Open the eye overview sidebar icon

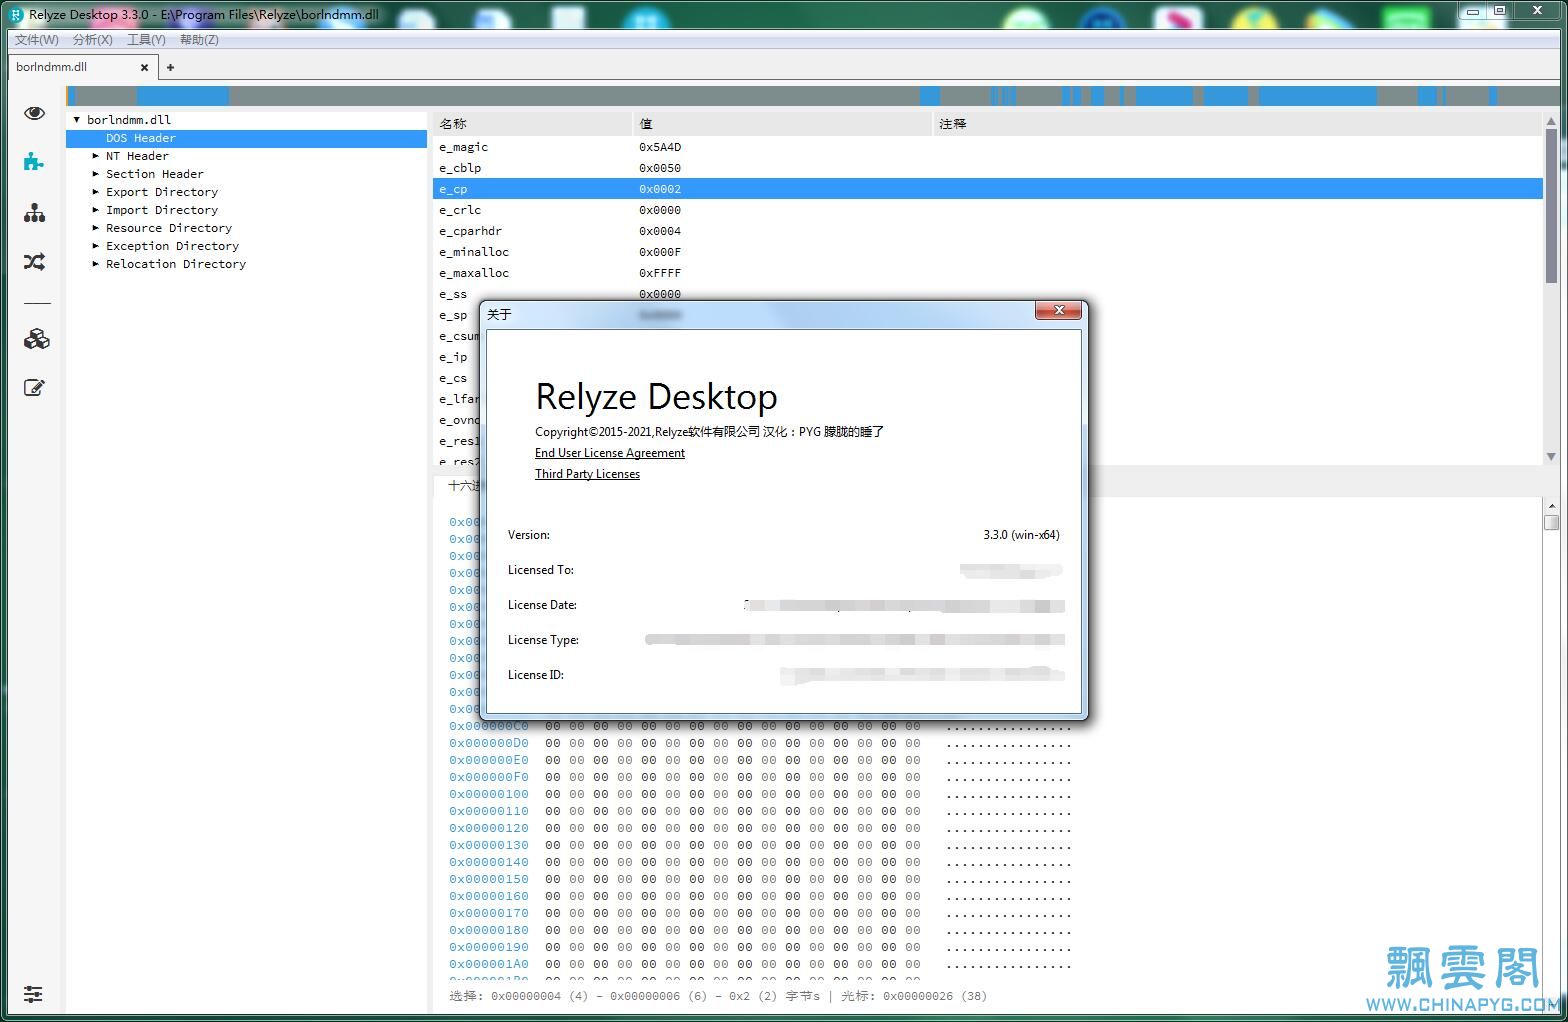(x=35, y=113)
